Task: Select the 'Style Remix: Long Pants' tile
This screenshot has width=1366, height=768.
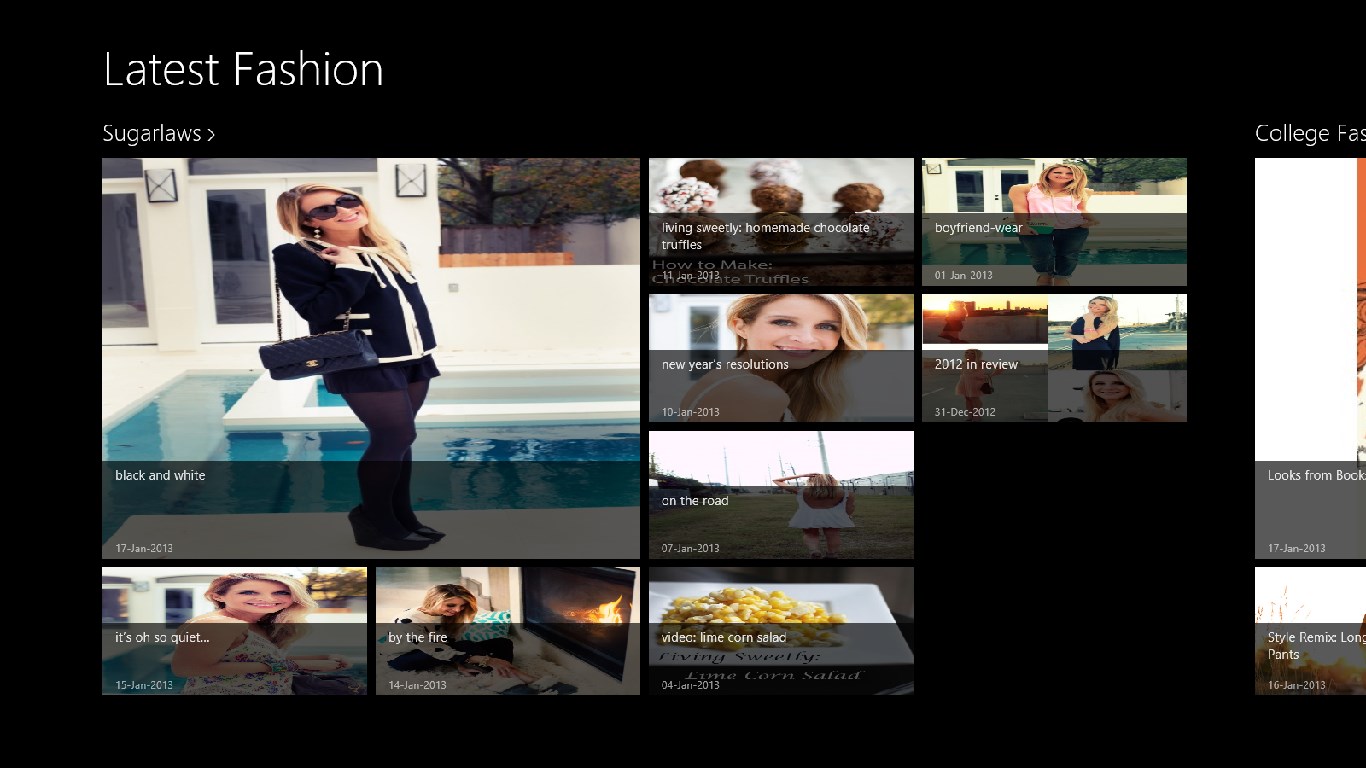Action: pyautogui.click(x=1310, y=630)
